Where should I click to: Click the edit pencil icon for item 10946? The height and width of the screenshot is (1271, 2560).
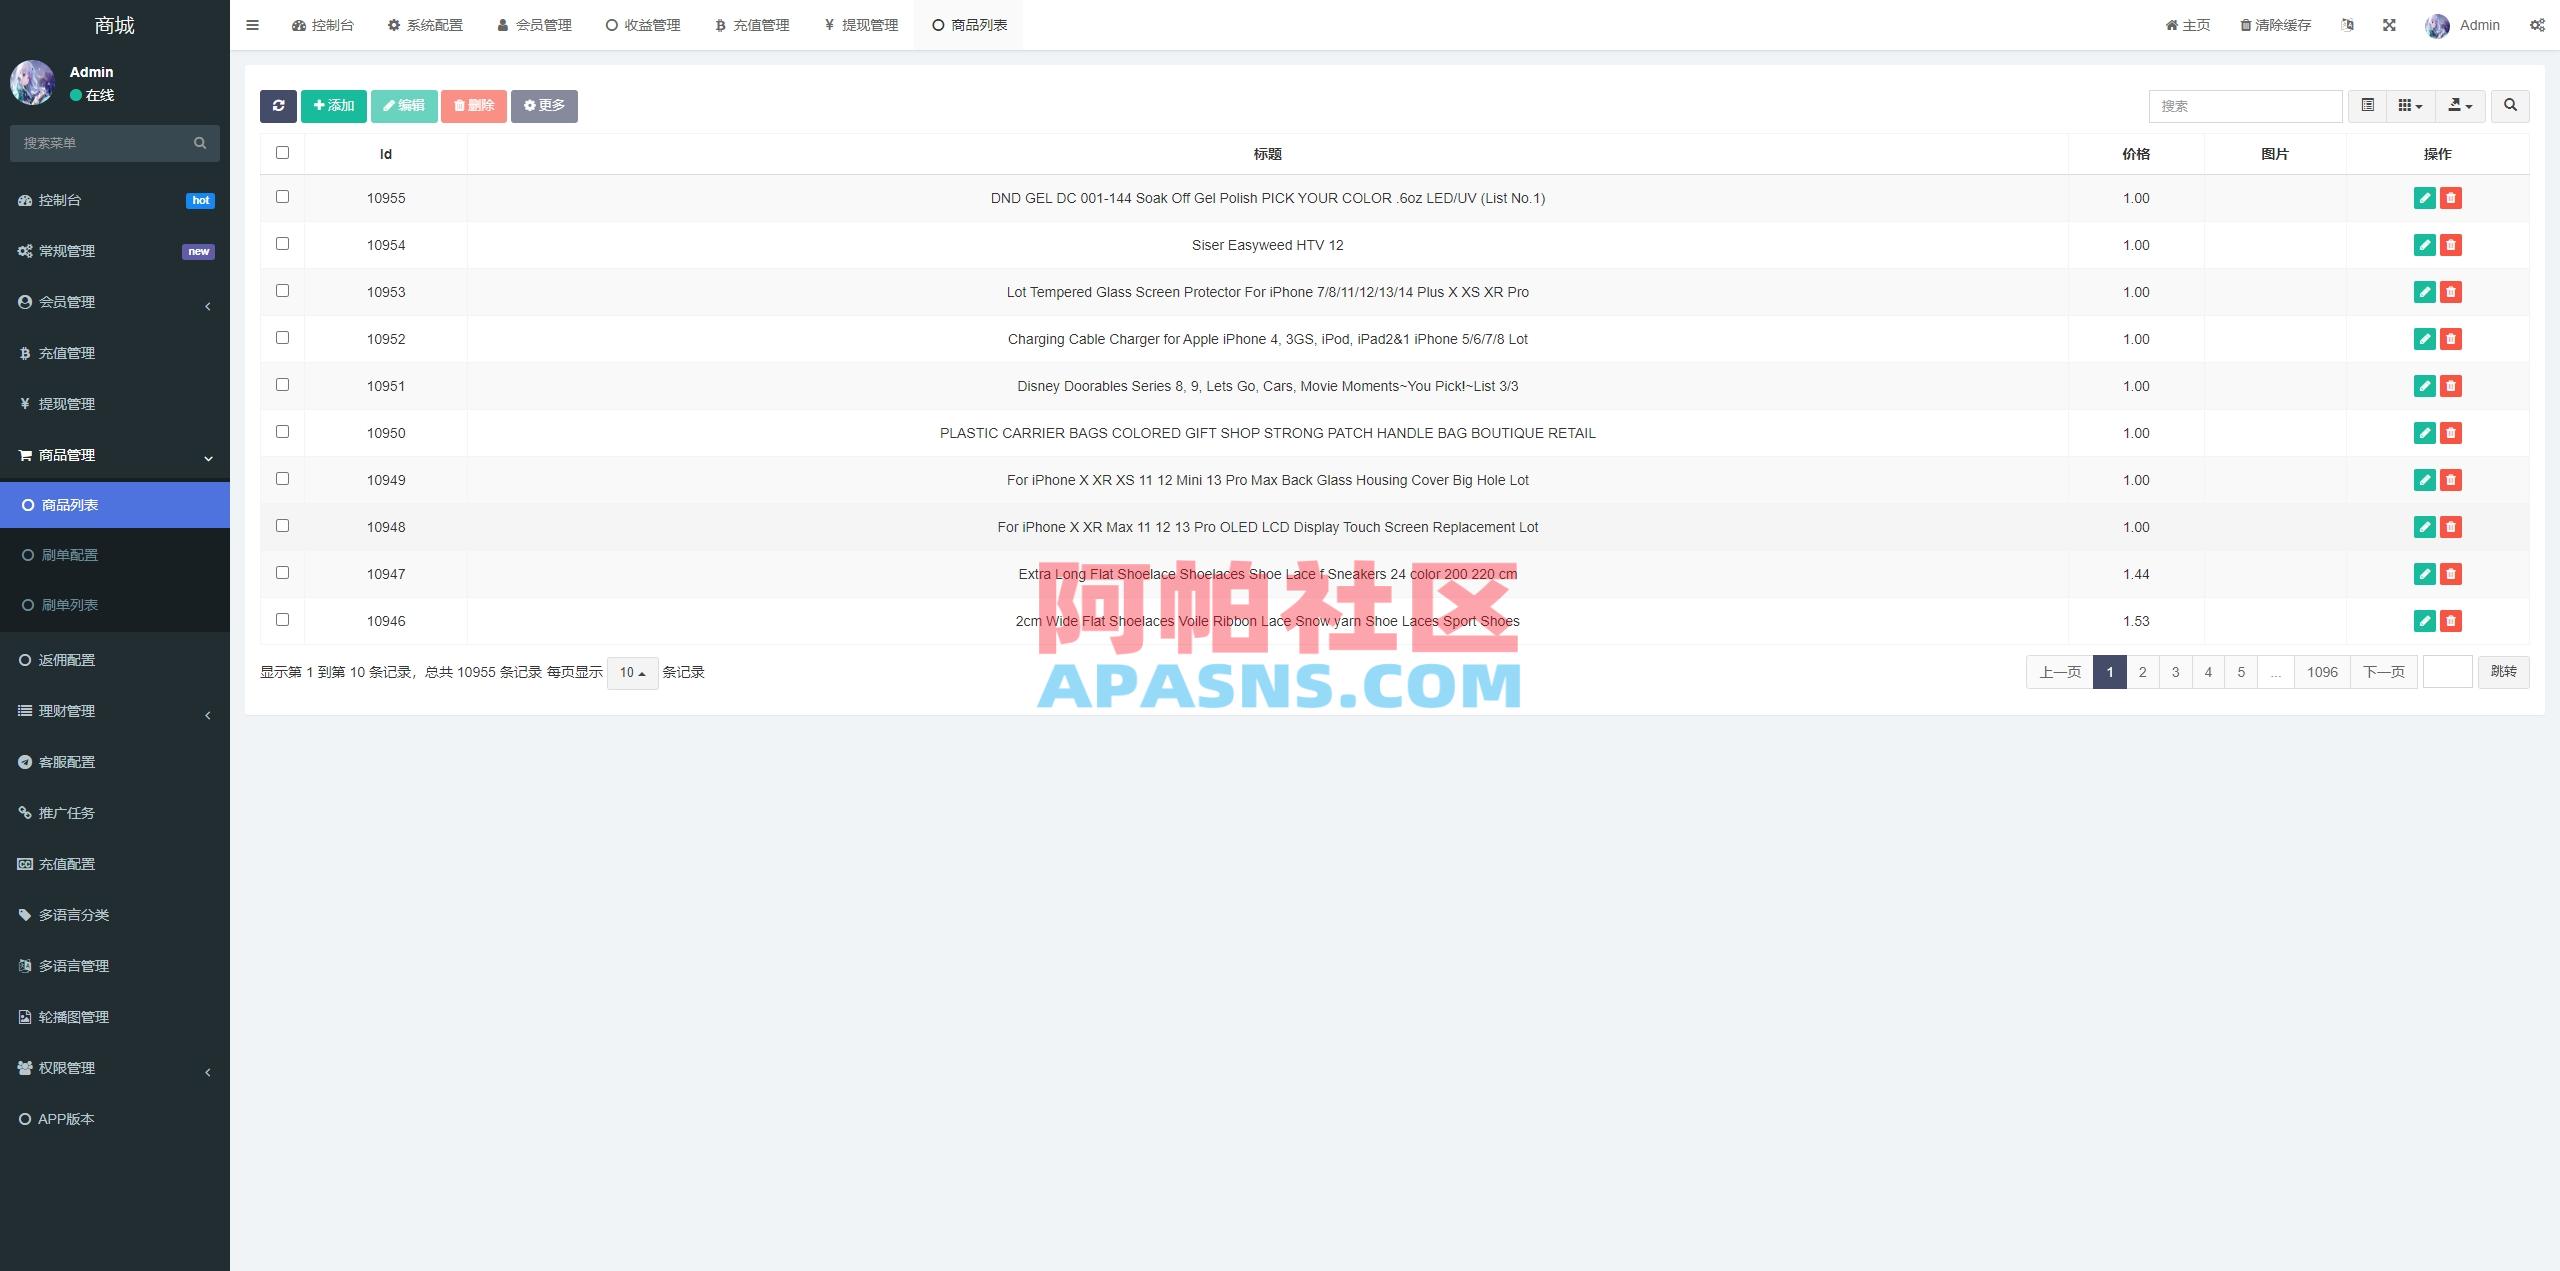(2424, 620)
